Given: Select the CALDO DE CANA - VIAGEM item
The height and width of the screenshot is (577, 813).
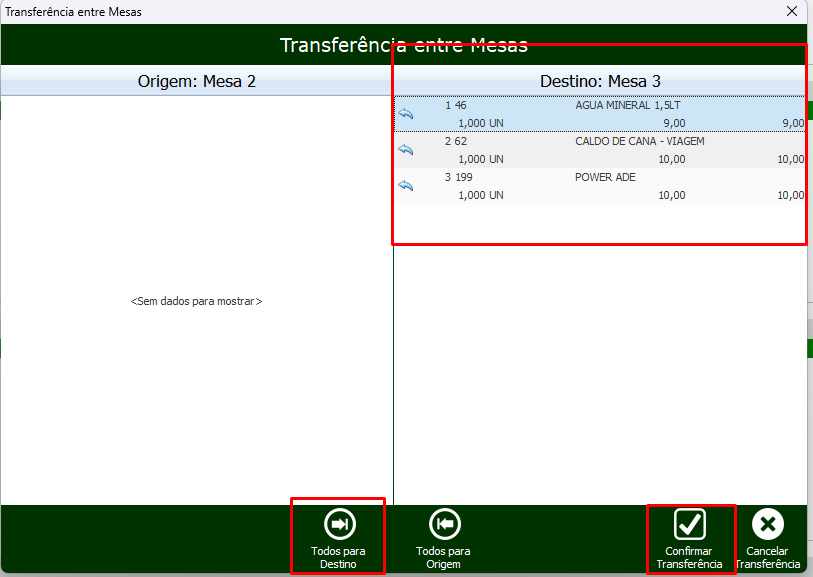Looking at the screenshot, I should pos(639,141).
